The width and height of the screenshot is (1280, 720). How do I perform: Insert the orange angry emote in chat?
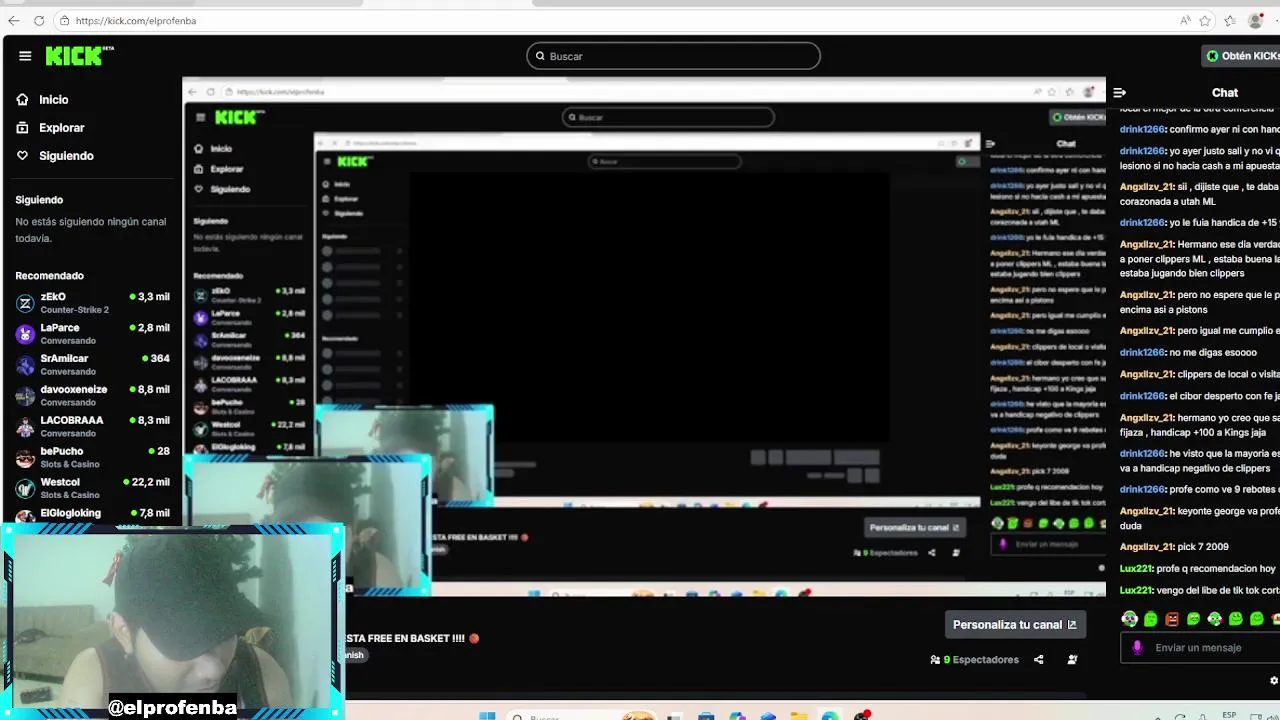1172,619
